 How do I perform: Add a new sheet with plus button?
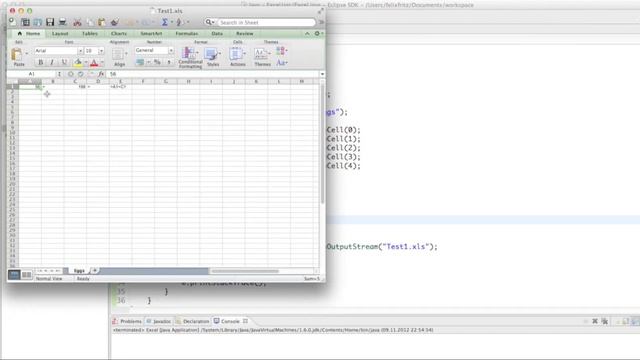[x=95, y=270]
